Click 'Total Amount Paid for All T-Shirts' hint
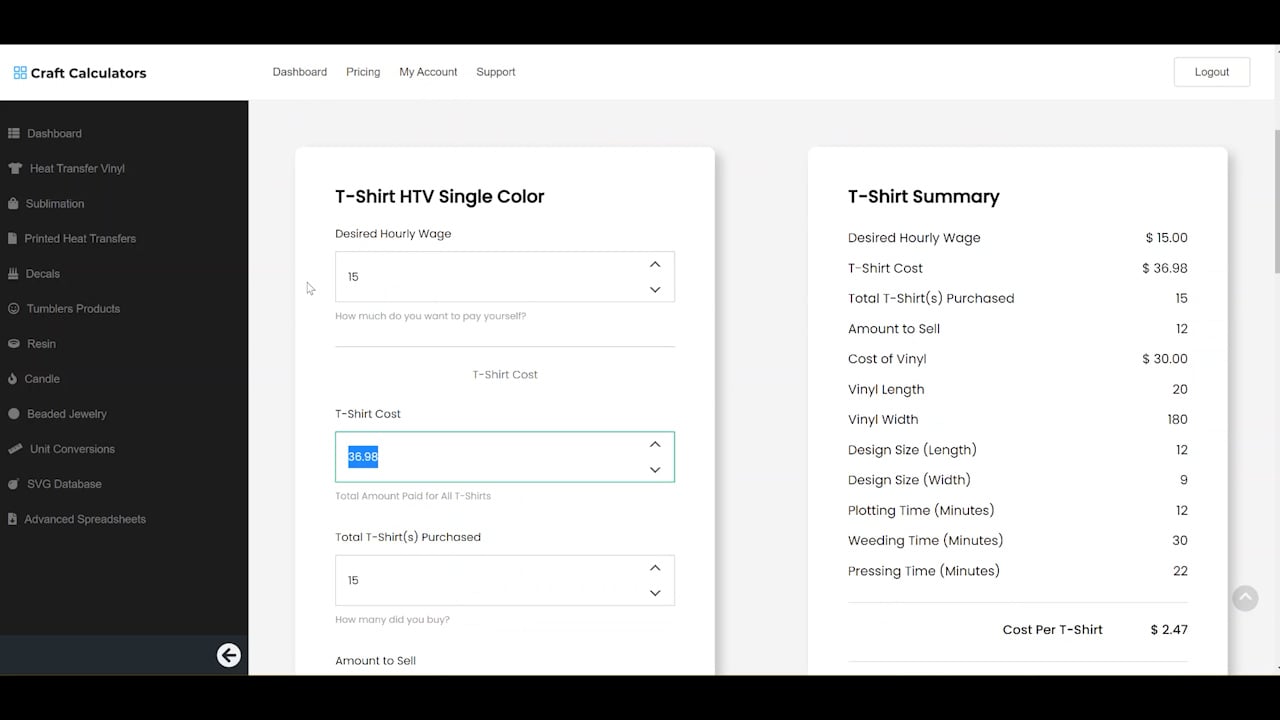Viewport: 1280px width, 720px height. 413,496
